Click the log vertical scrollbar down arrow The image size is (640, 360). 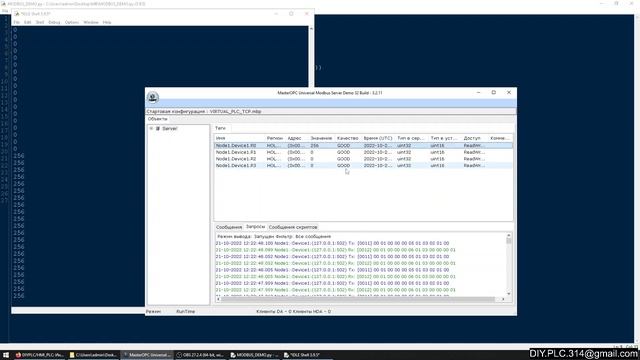(x=509, y=293)
